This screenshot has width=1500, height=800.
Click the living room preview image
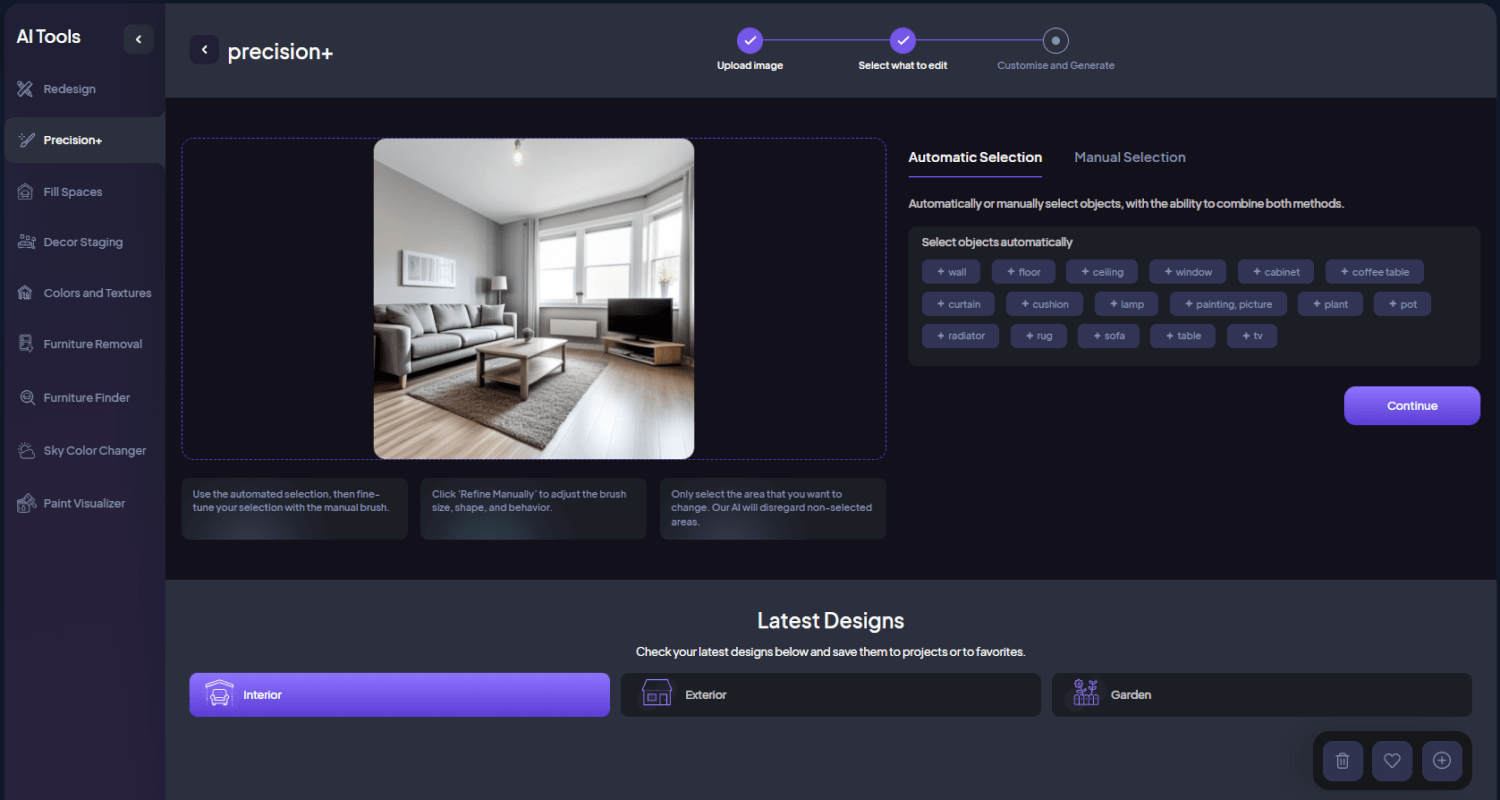534,299
